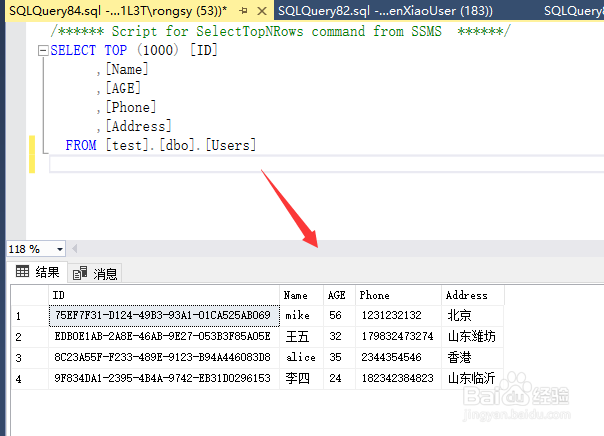Click ID cell 9F834DA1-2395-4B4A-9742-EB31D0296153
The height and width of the screenshot is (436, 604).
coord(164,379)
